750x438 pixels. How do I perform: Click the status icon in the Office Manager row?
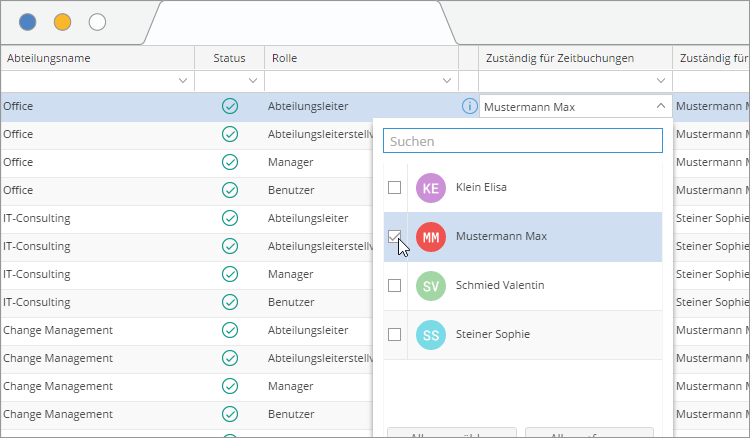(229, 162)
